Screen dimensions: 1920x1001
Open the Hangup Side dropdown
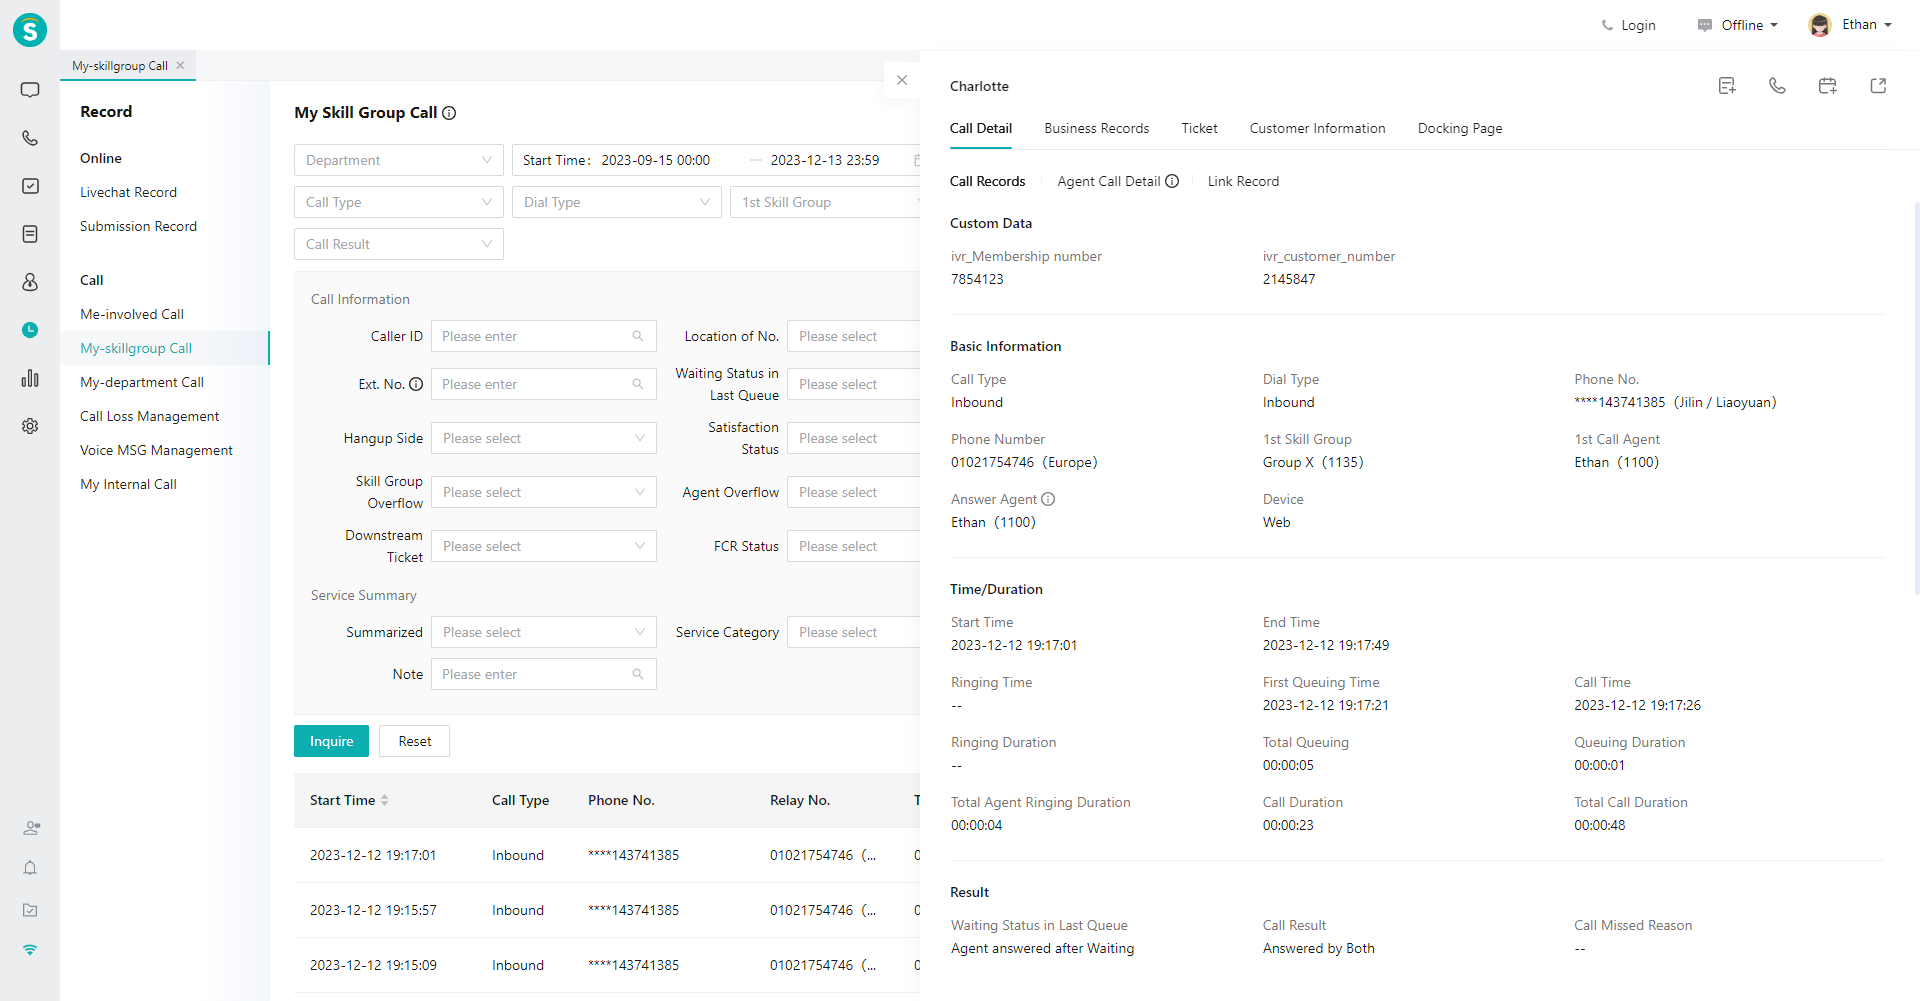click(x=544, y=438)
